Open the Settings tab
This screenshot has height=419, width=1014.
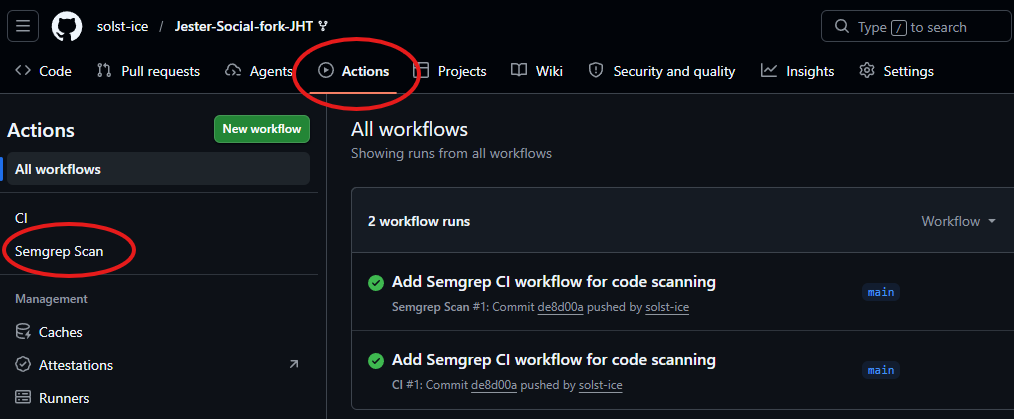896,71
